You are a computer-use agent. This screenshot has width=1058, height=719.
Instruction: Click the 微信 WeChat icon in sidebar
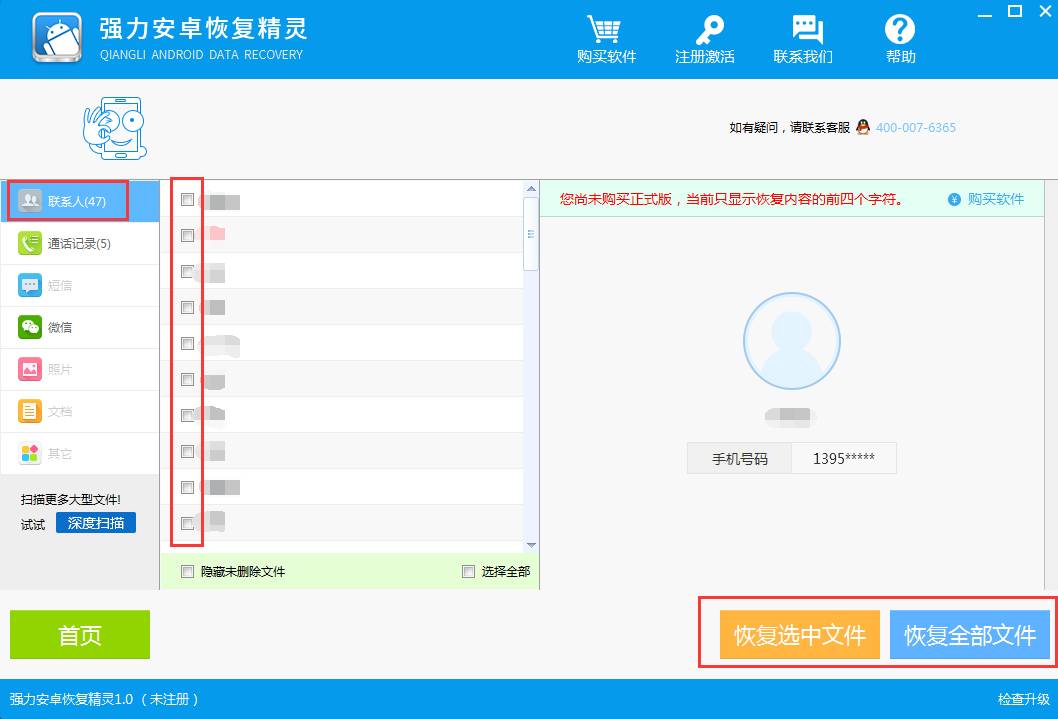click(x=33, y=327)
